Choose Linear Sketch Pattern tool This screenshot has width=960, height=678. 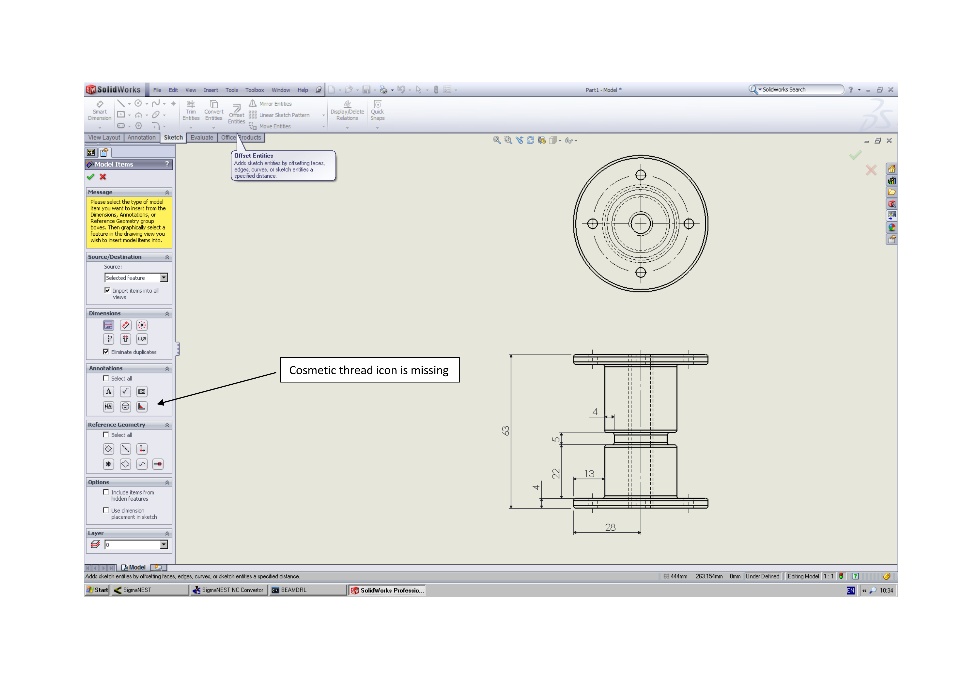279,115
